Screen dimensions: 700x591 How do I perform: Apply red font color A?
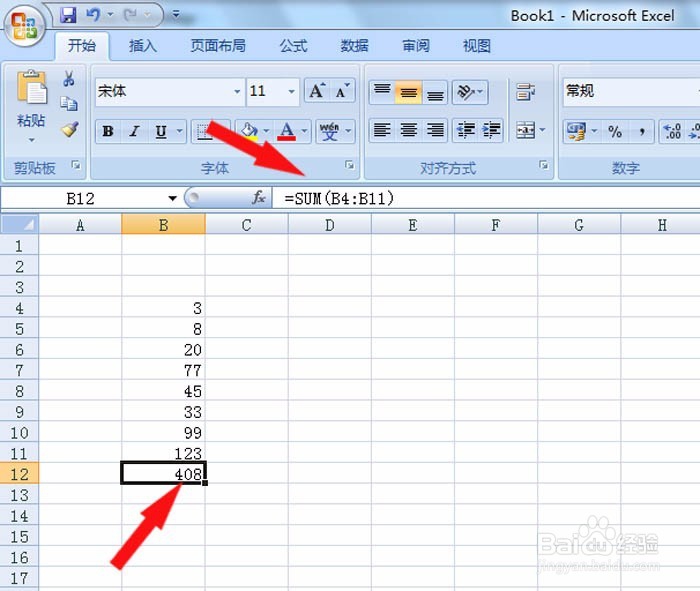287,131
